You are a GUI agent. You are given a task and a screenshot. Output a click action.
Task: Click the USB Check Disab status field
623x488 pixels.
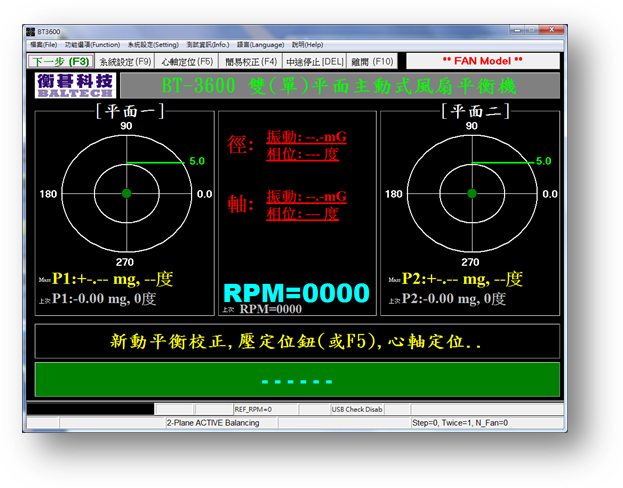pyautogui.click(x=357, y=409)
